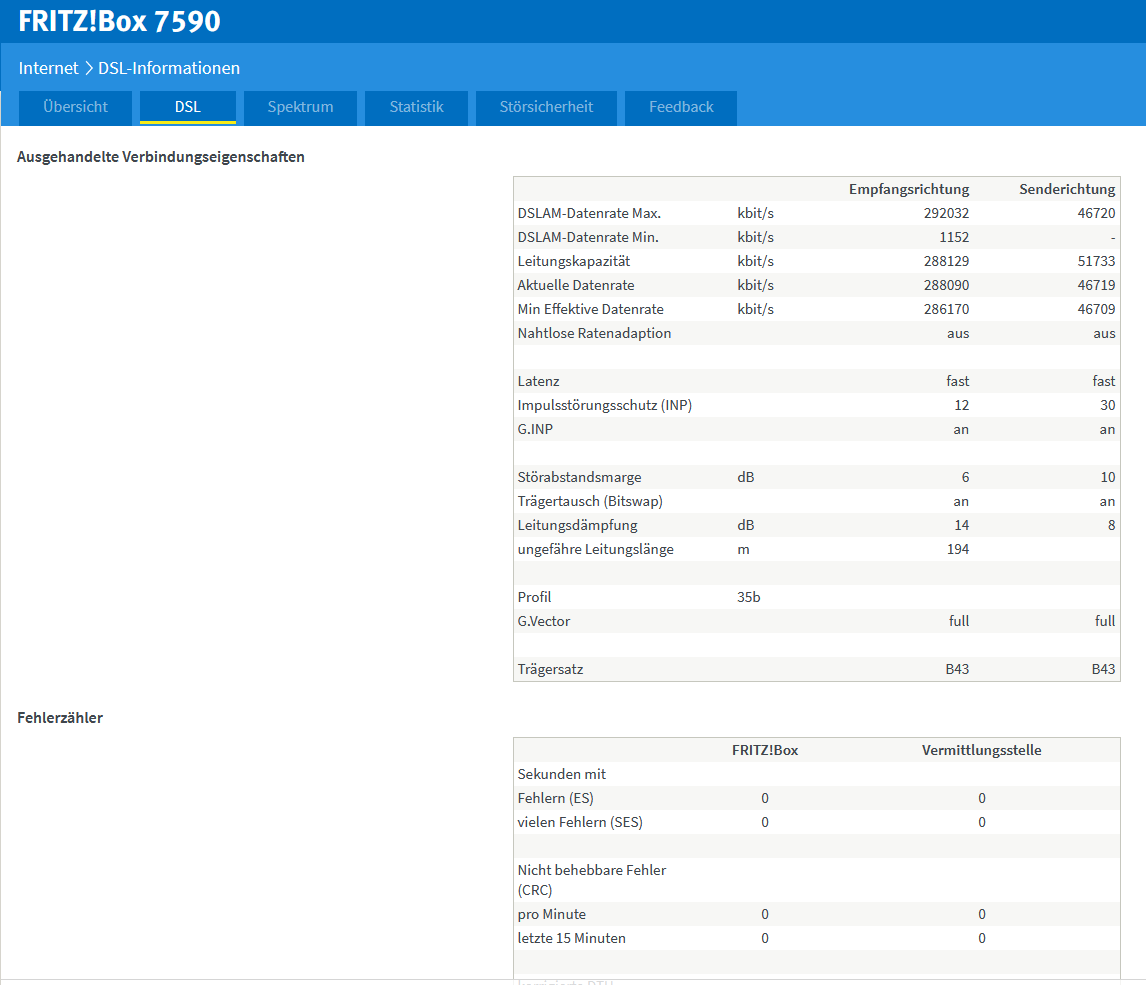Click the INP value 30
The image size is (1146, 985).
[1108, 405]
